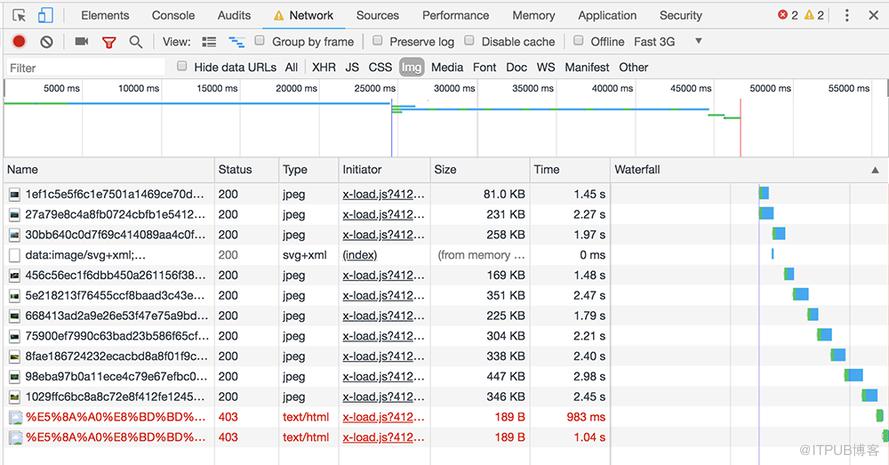The image size is (889, 465).
Task: Switch to the Memory tab
Action: (x=534, y=15)
